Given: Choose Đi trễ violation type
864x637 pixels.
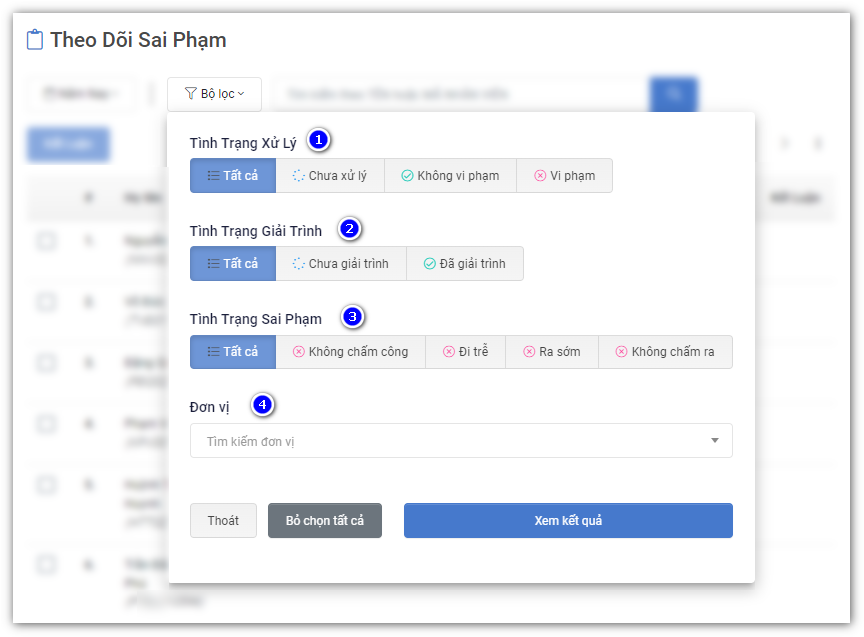Looking at the screenshot, I should pyautogui.click(x=465, y=352).
